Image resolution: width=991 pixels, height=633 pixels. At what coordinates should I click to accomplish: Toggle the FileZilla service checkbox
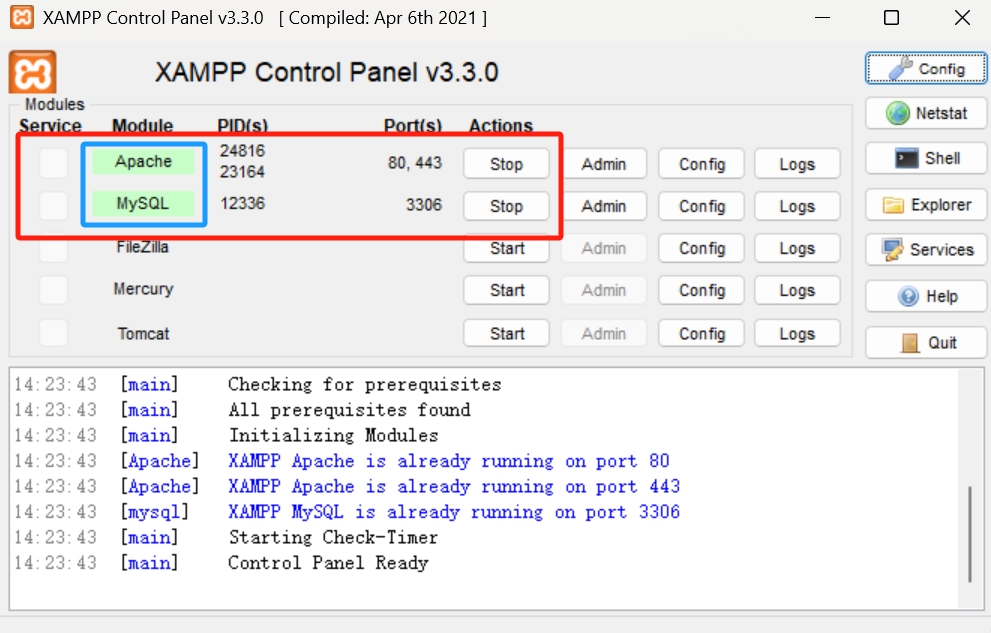53,250
